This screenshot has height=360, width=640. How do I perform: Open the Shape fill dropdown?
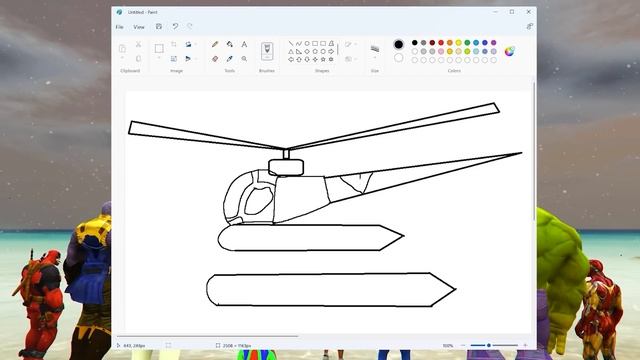click(350, 59)
